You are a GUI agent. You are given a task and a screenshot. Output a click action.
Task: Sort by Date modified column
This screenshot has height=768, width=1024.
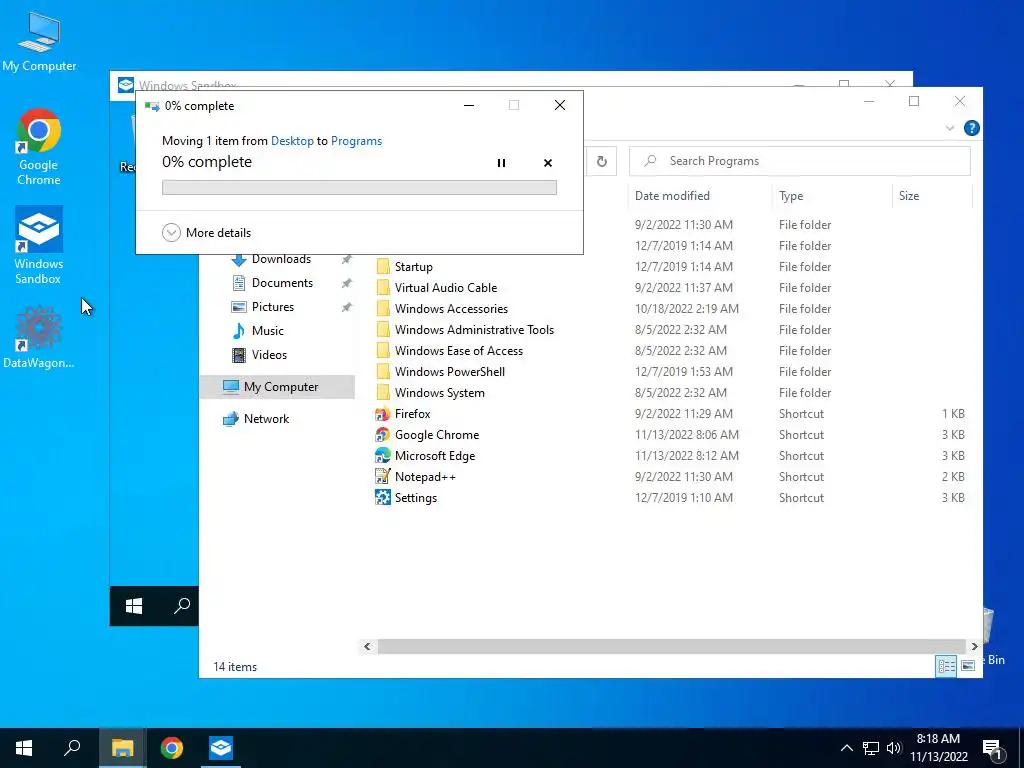[699, 196]
